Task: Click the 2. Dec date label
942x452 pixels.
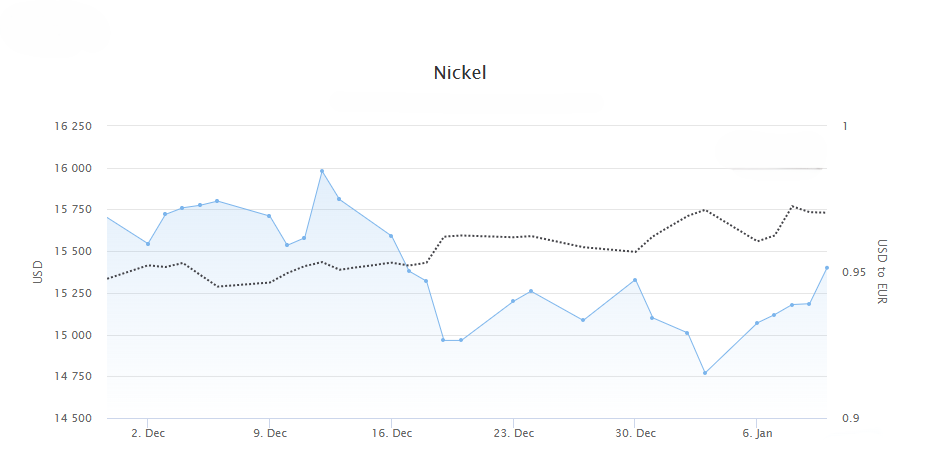Action: coord(148,434)
